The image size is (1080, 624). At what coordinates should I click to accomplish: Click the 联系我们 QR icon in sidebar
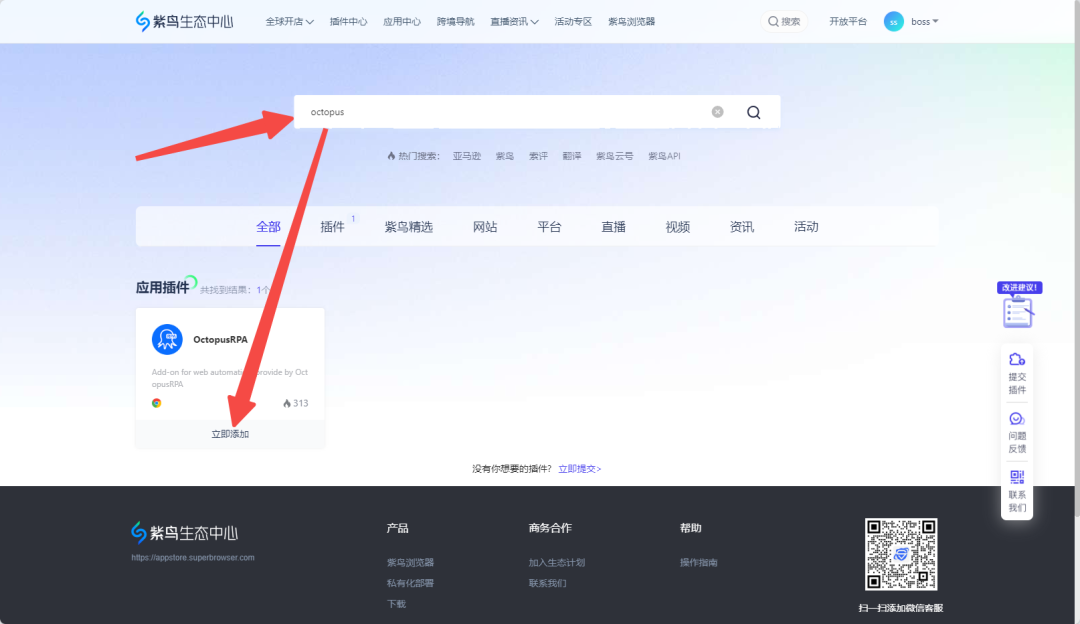[x=1017, y=478]
